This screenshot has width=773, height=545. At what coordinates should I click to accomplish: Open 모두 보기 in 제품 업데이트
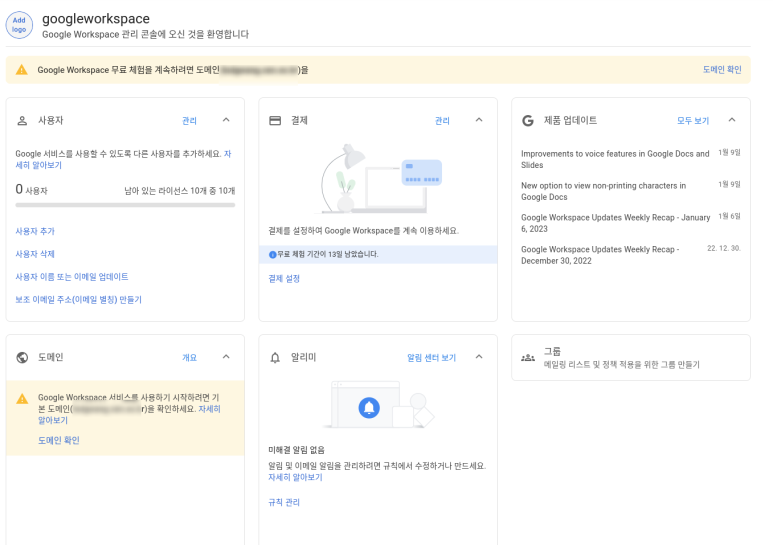tap(693, 121)
